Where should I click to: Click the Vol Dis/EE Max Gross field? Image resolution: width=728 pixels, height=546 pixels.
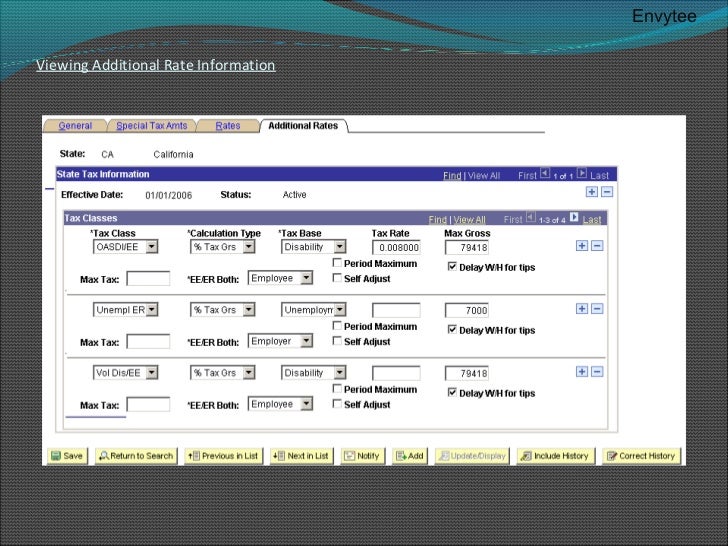[467, 373]
